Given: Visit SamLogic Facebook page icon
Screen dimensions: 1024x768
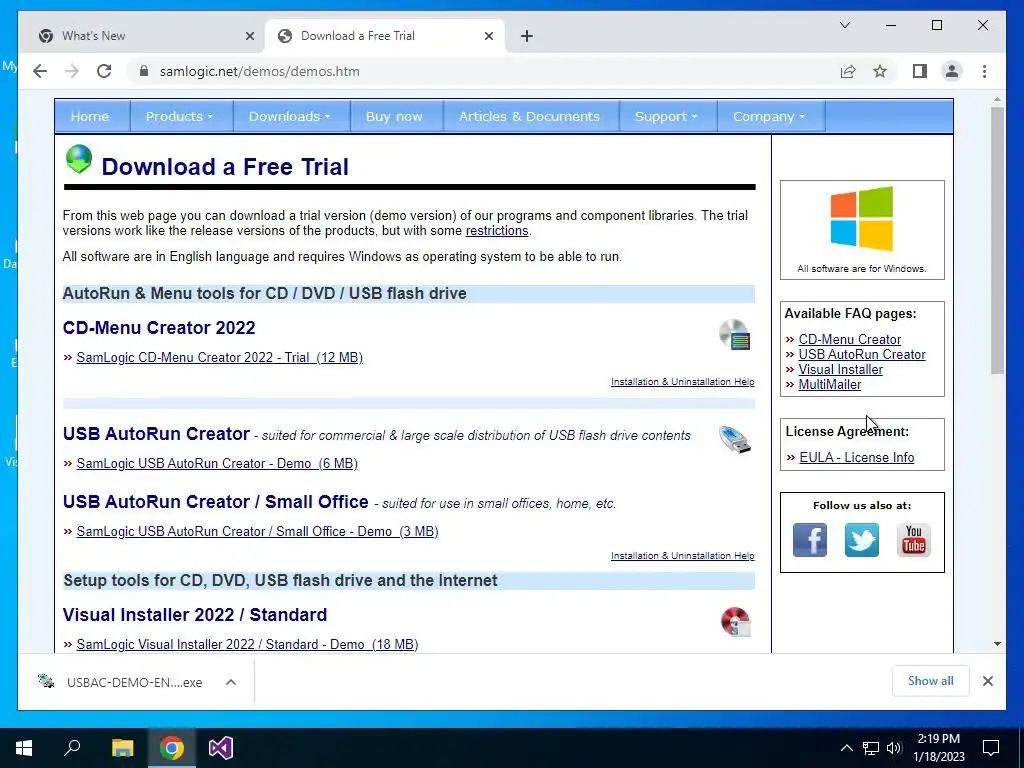Looking at the screenshot, I should 810,539.
